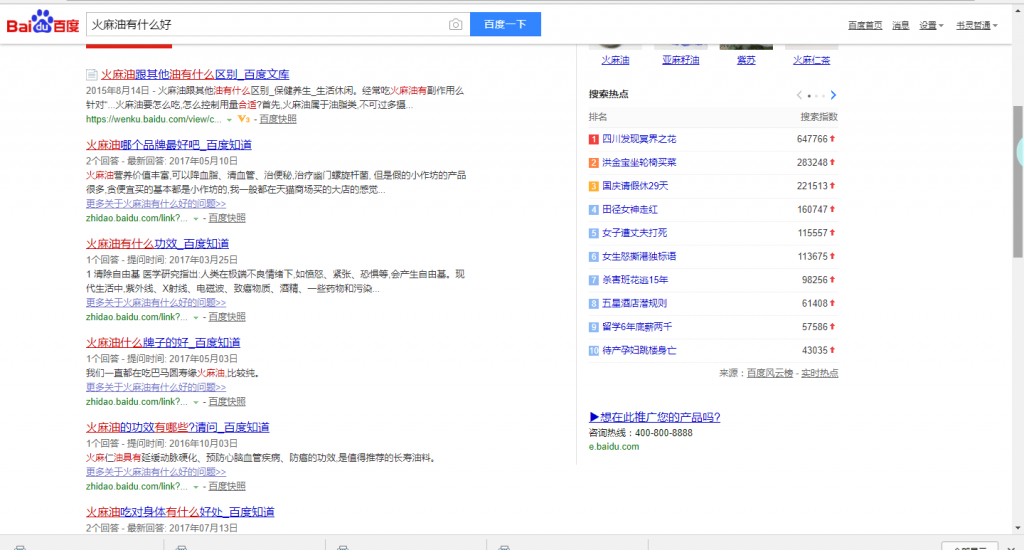Open camera image search icon
This screenshot has width=1024, height=550.
(x=455, y=24)
